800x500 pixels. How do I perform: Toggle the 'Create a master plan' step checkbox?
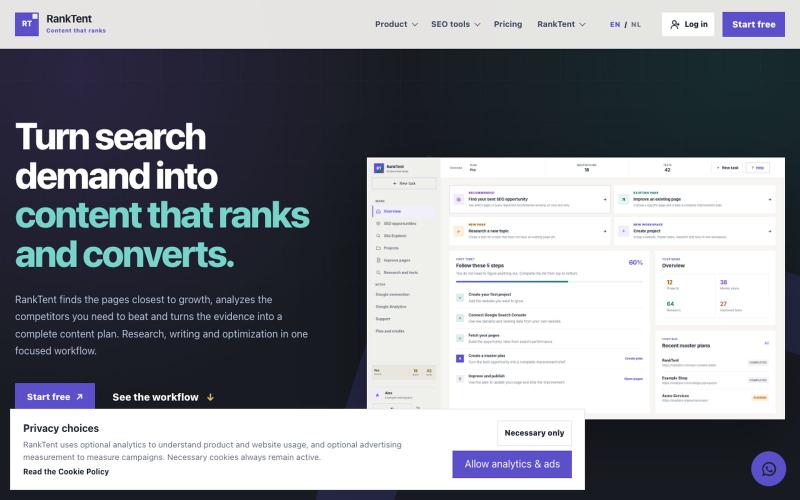tap(460, 359)
